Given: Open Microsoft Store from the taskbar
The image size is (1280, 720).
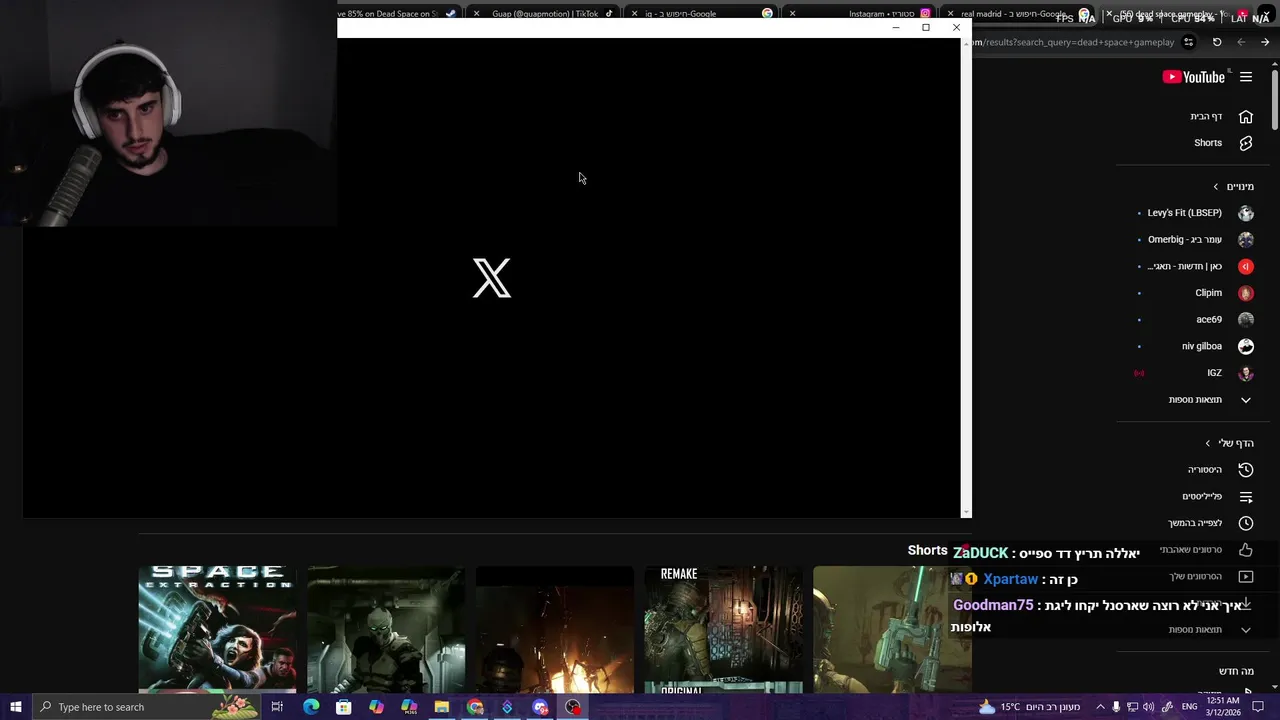Looking at the screenshot, I should 343,707.
